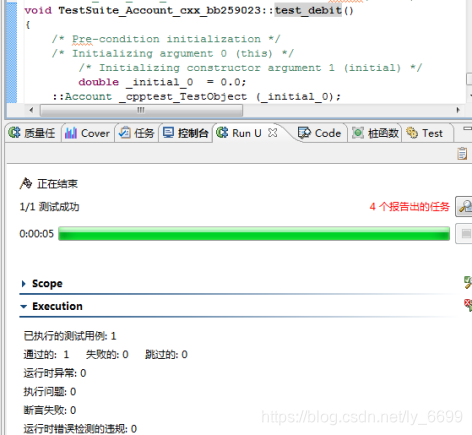Image resolution: width=472 pixels, height=435 pixels.
Task: Open the Cover coverage tab
Action: coord(87,133)
